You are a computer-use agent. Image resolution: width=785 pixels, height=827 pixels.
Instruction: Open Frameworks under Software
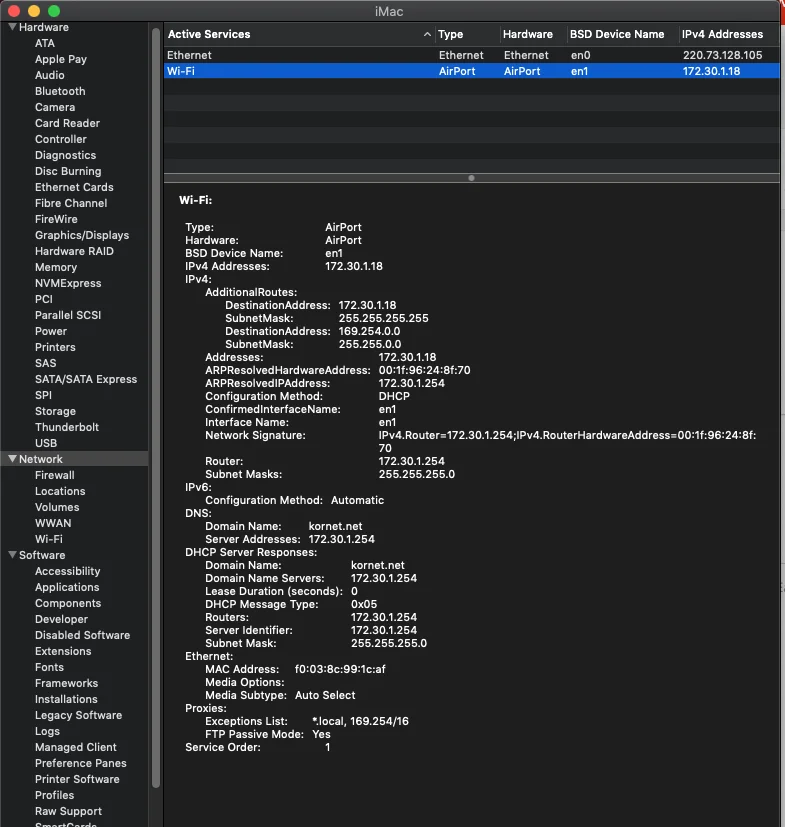66,683
